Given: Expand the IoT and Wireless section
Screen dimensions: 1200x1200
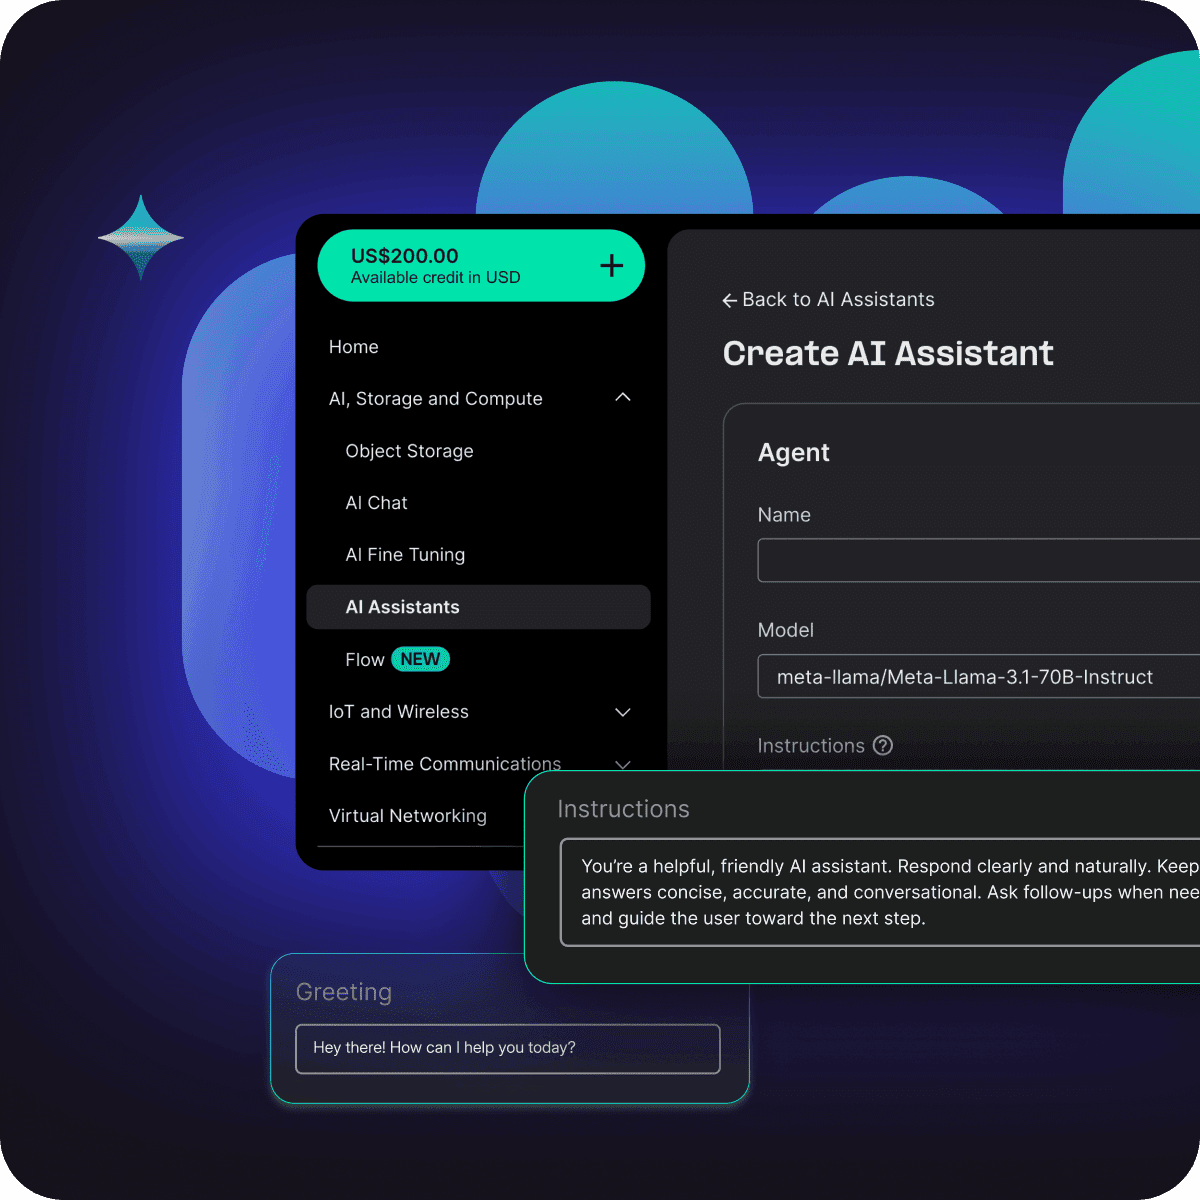Looking at the screenshot, I should (623, 712).
